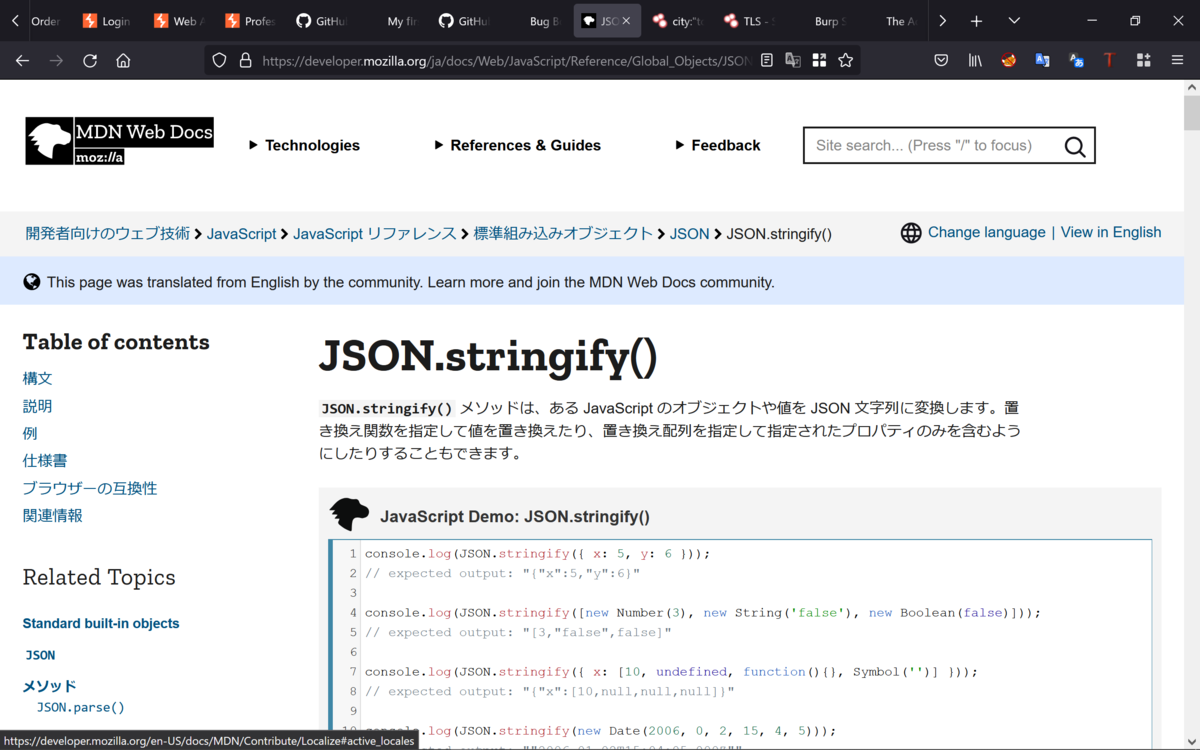Toggle reader view in address bar
This screenshot has height=750, width=1200.
767,60
